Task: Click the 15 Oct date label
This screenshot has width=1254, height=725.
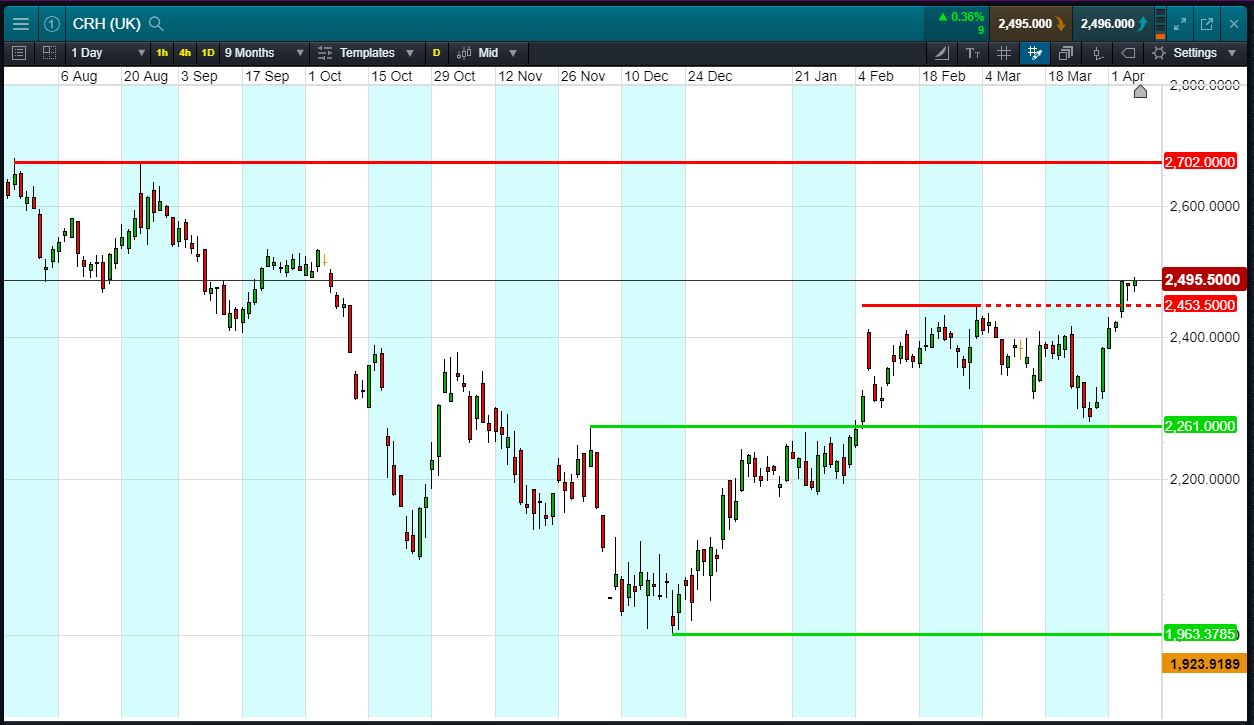Action: tap(391, 76)
